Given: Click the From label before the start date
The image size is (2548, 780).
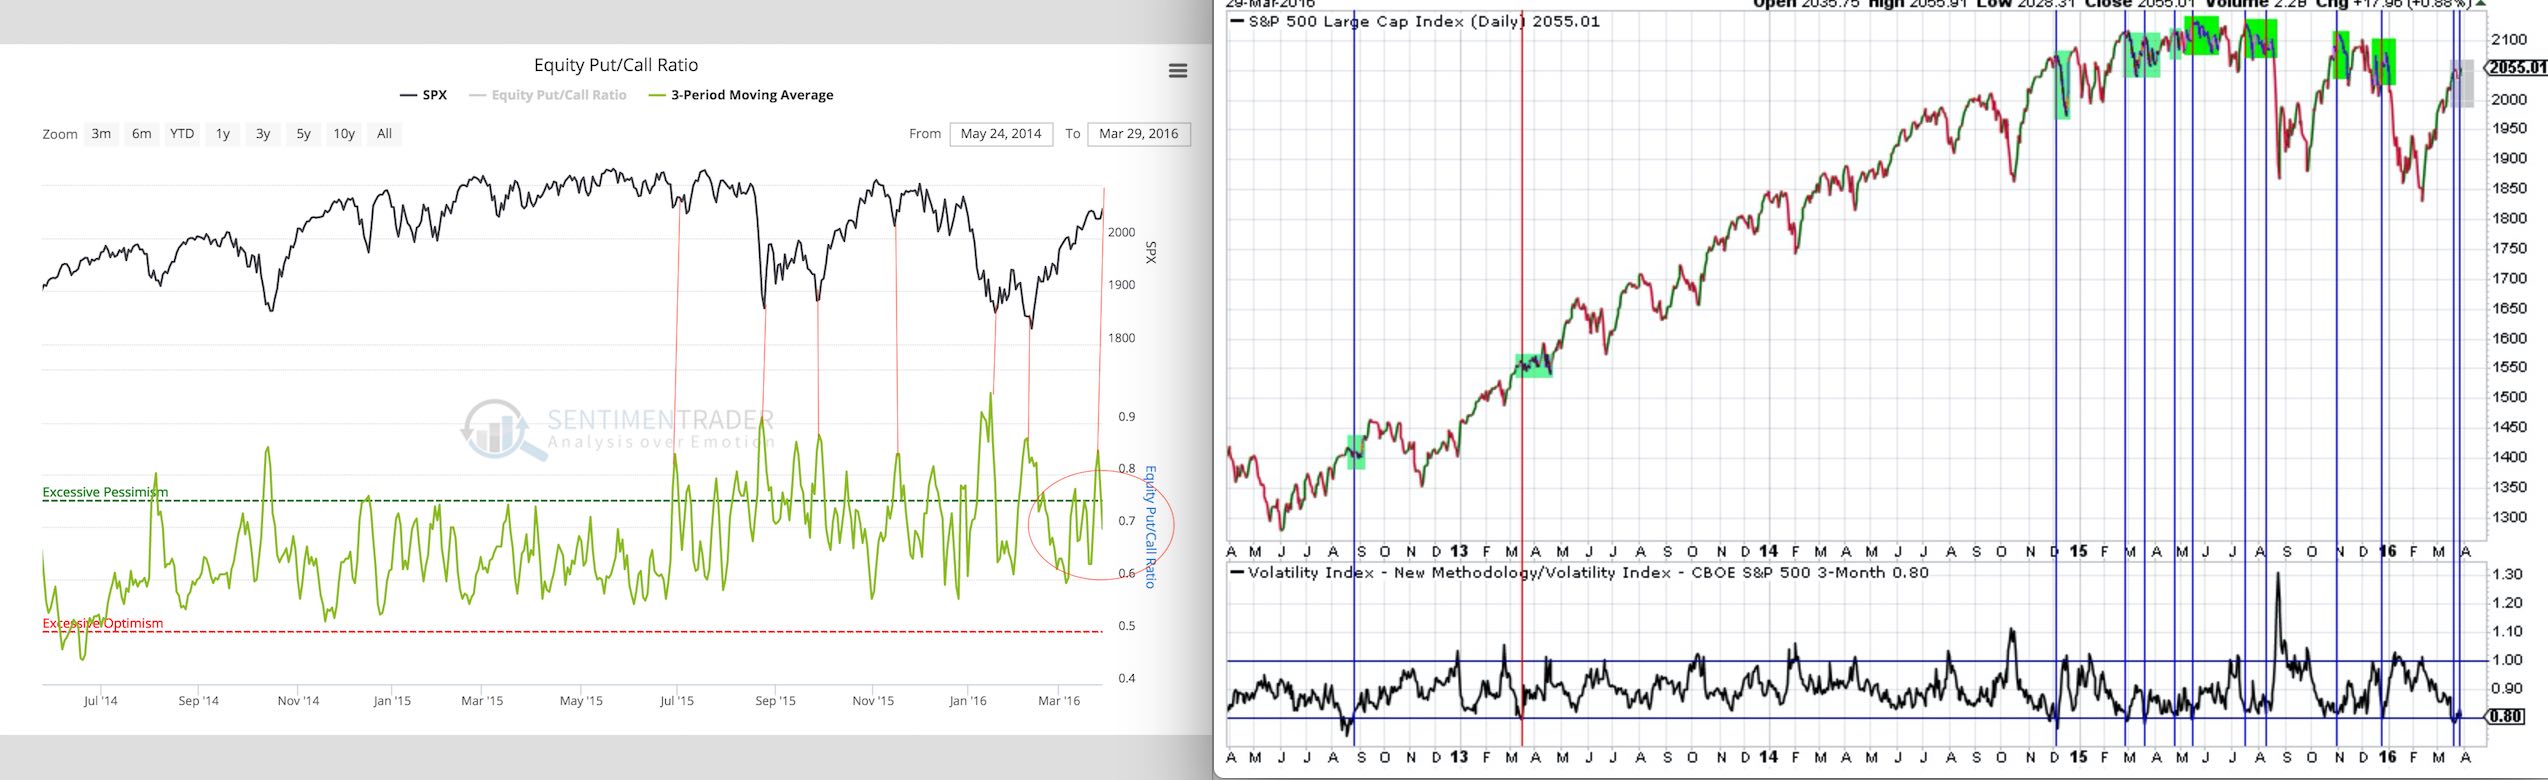Looking at the screenshot, I should (x=925, y=134).
